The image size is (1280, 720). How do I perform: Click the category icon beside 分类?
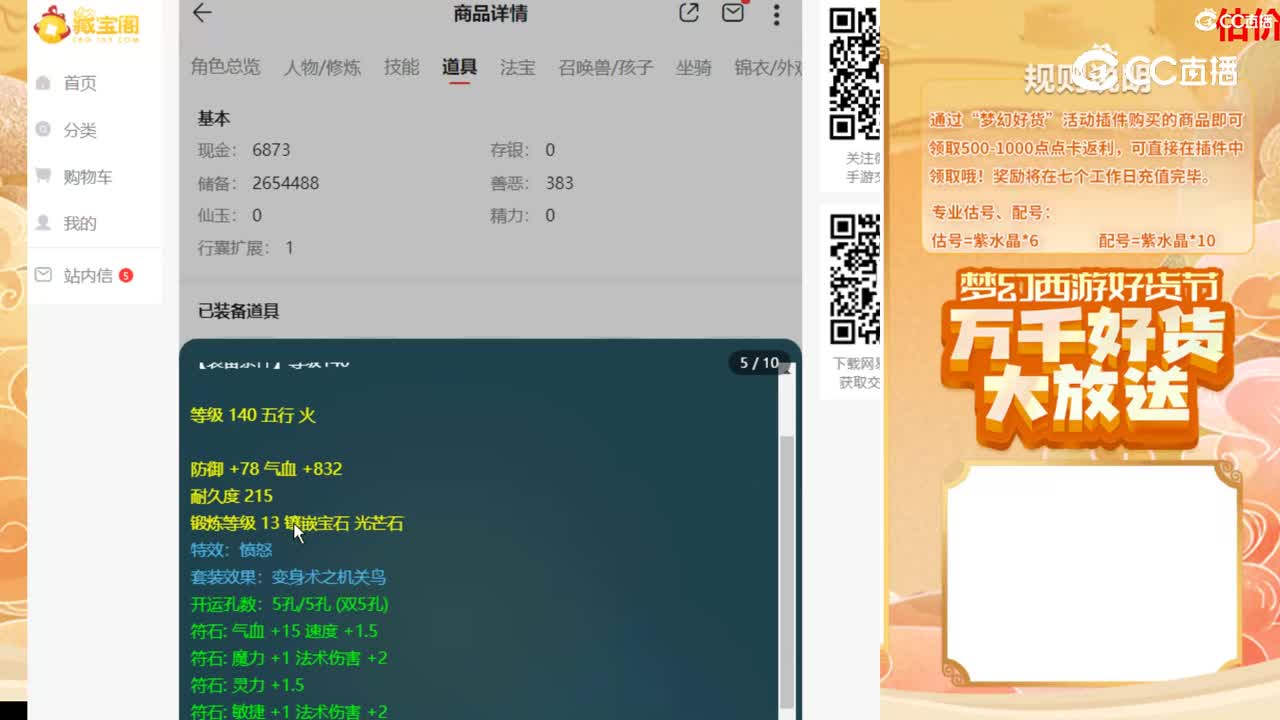pos(43,129)
